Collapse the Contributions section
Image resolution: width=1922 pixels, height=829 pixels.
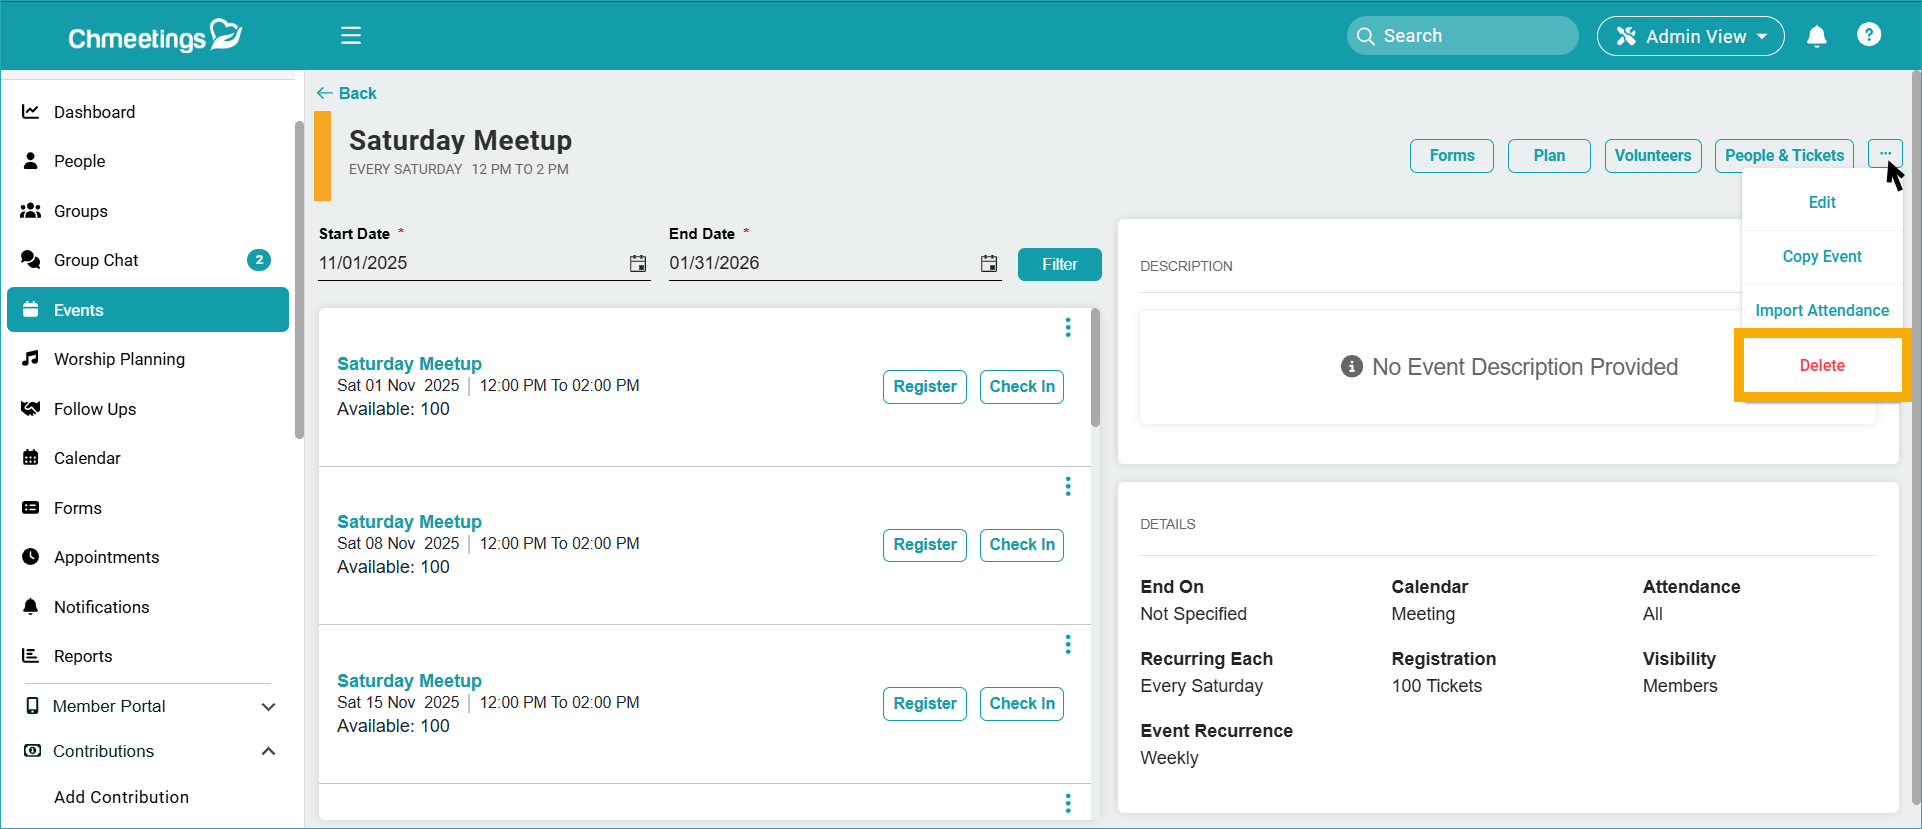[268, 751]
